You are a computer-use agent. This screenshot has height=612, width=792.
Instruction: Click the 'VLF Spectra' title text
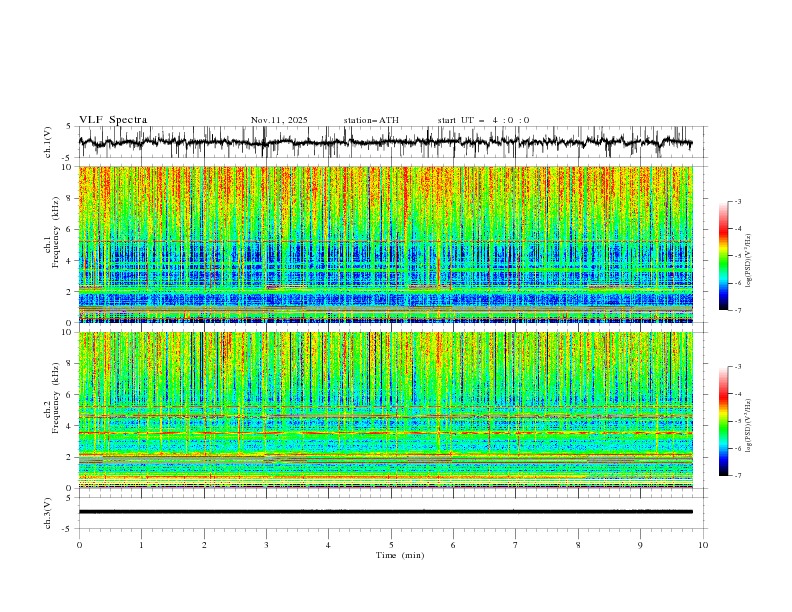(113, 120)
